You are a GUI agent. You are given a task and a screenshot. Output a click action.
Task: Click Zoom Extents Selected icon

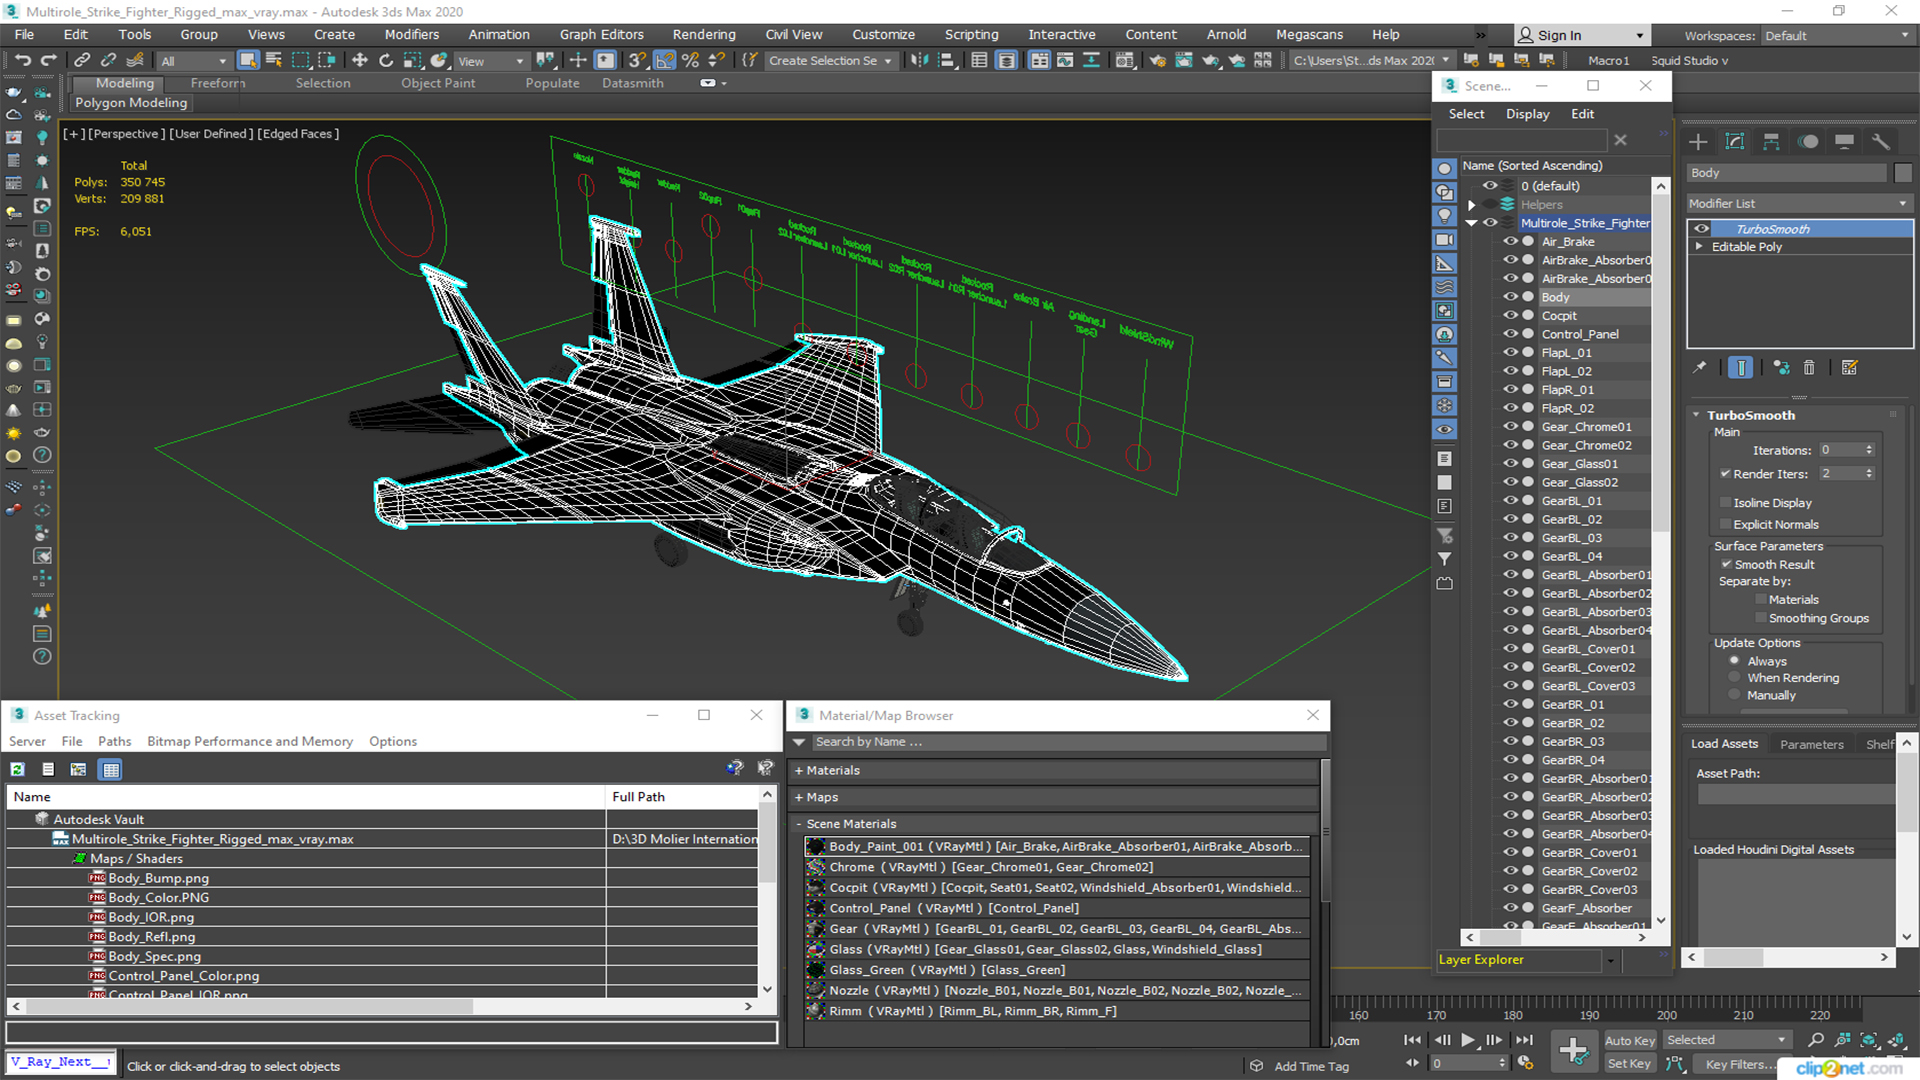[x=1868, y=1040]
